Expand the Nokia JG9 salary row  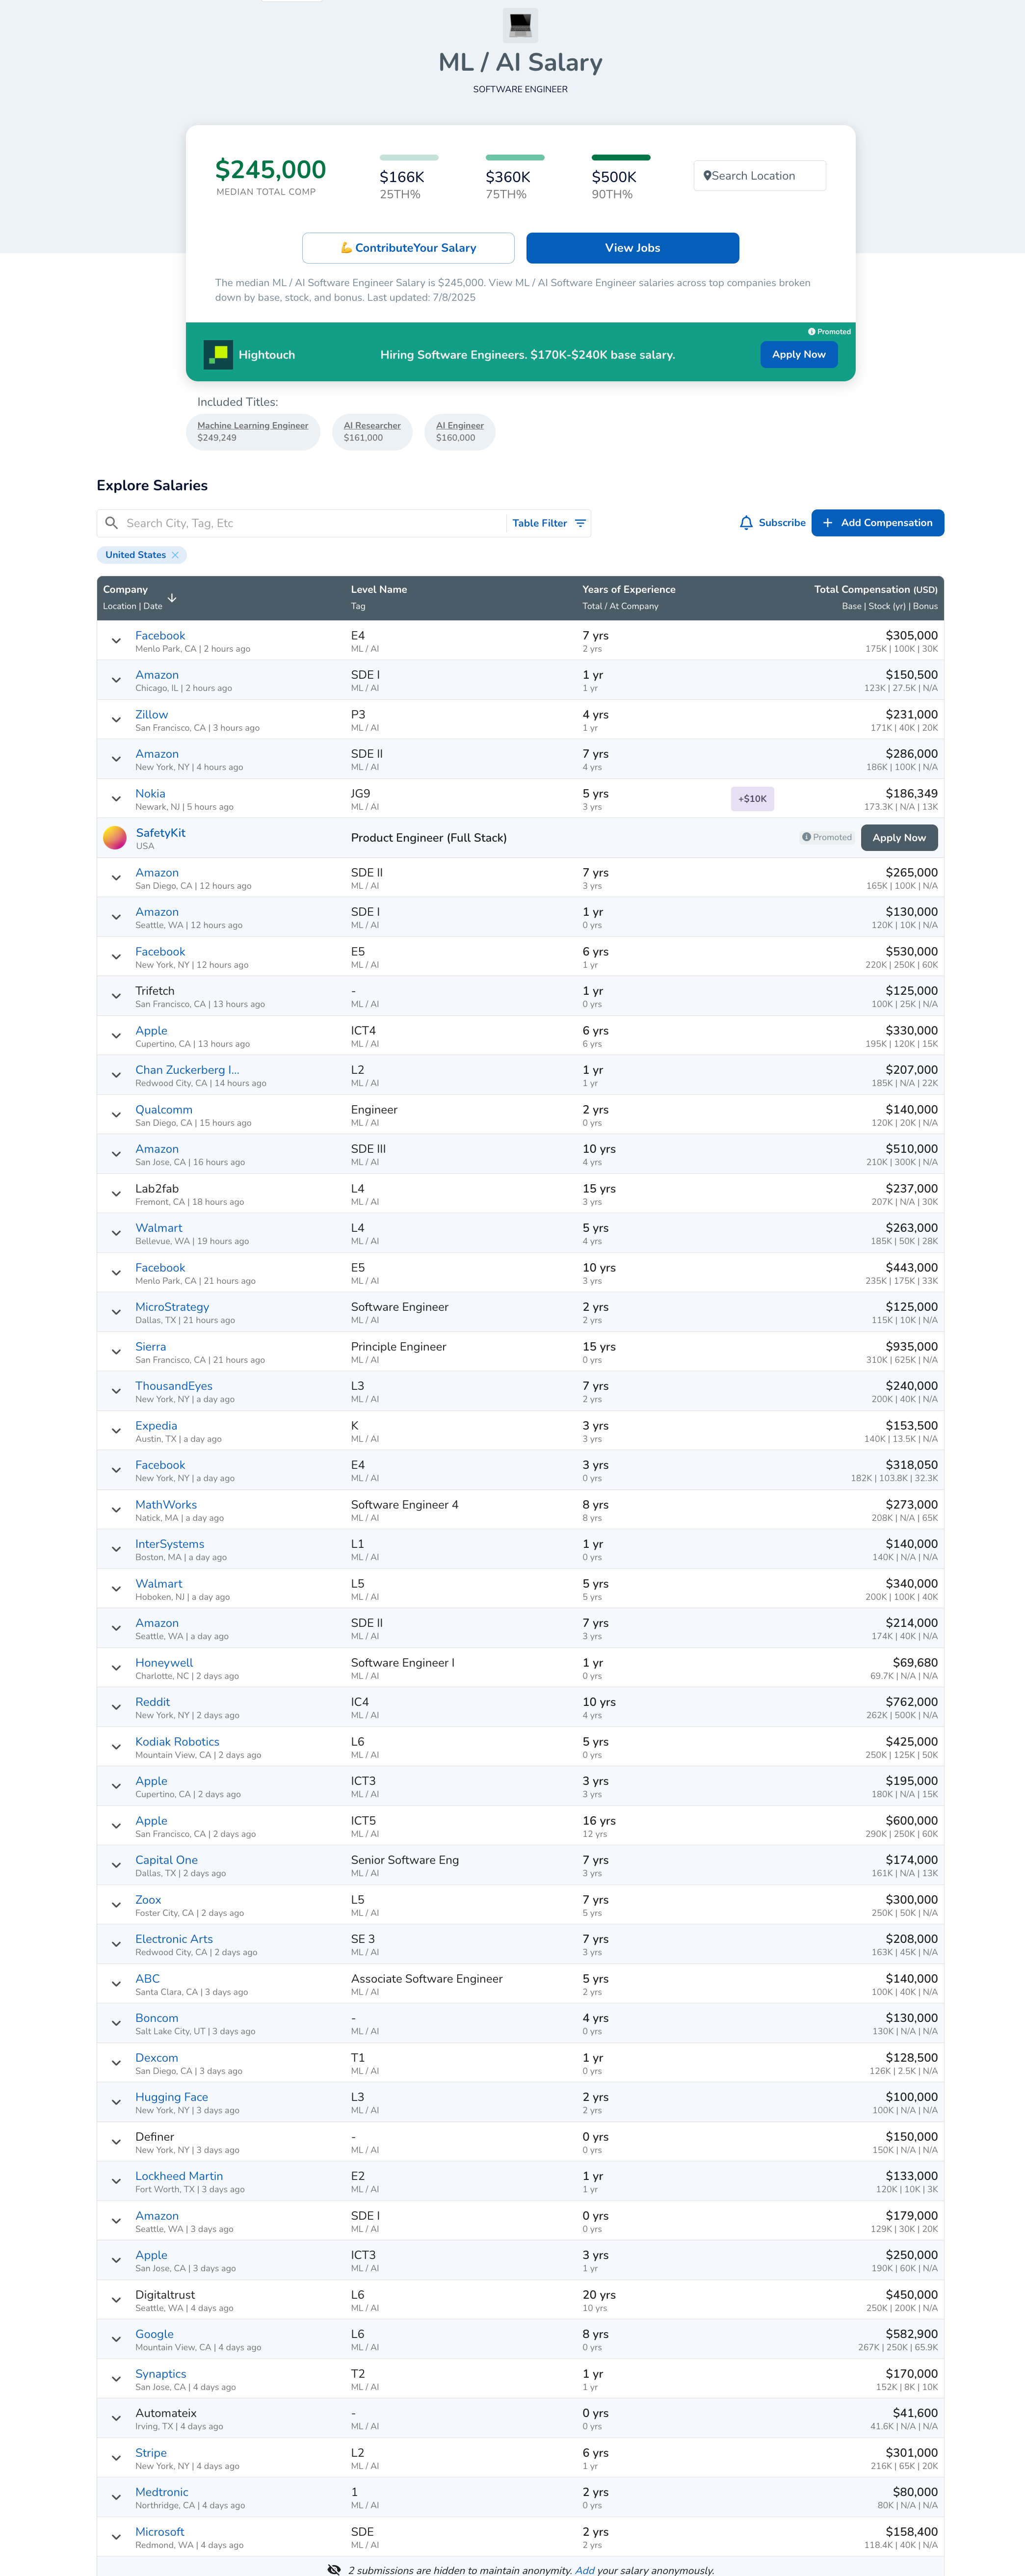116,799
